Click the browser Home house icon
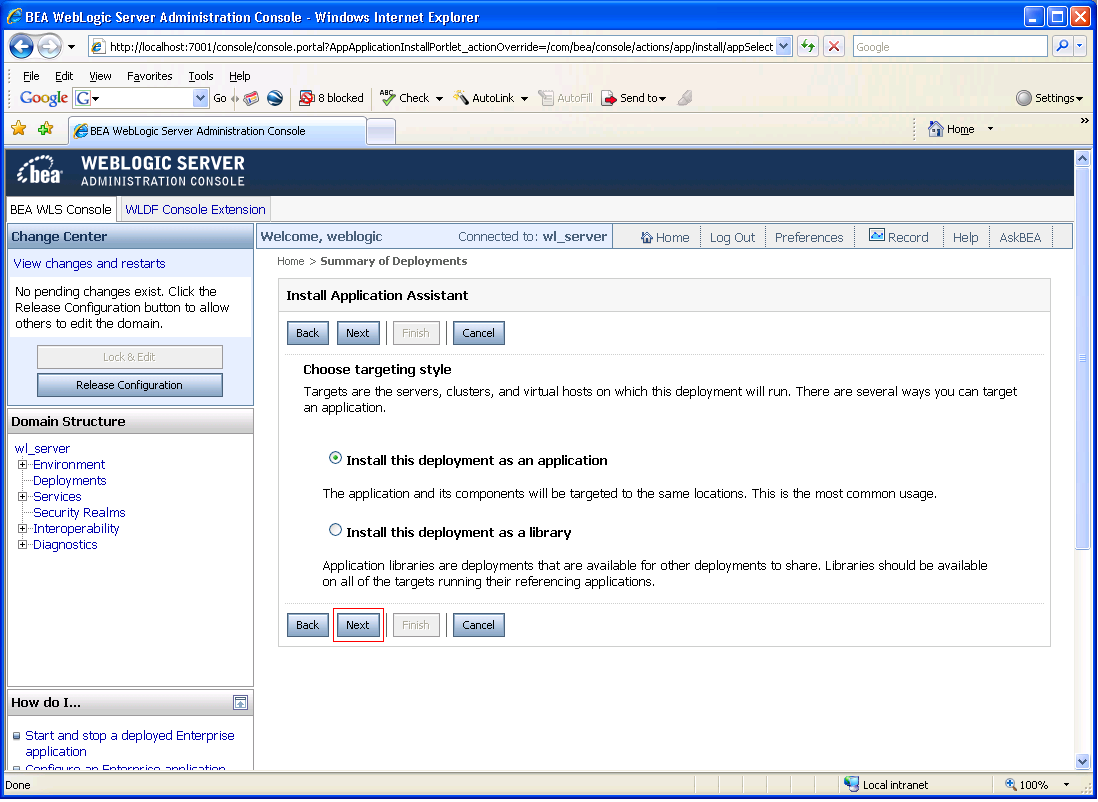Image resolution: width=1098 pixels, height=802 pixels. tap(936, 129)
